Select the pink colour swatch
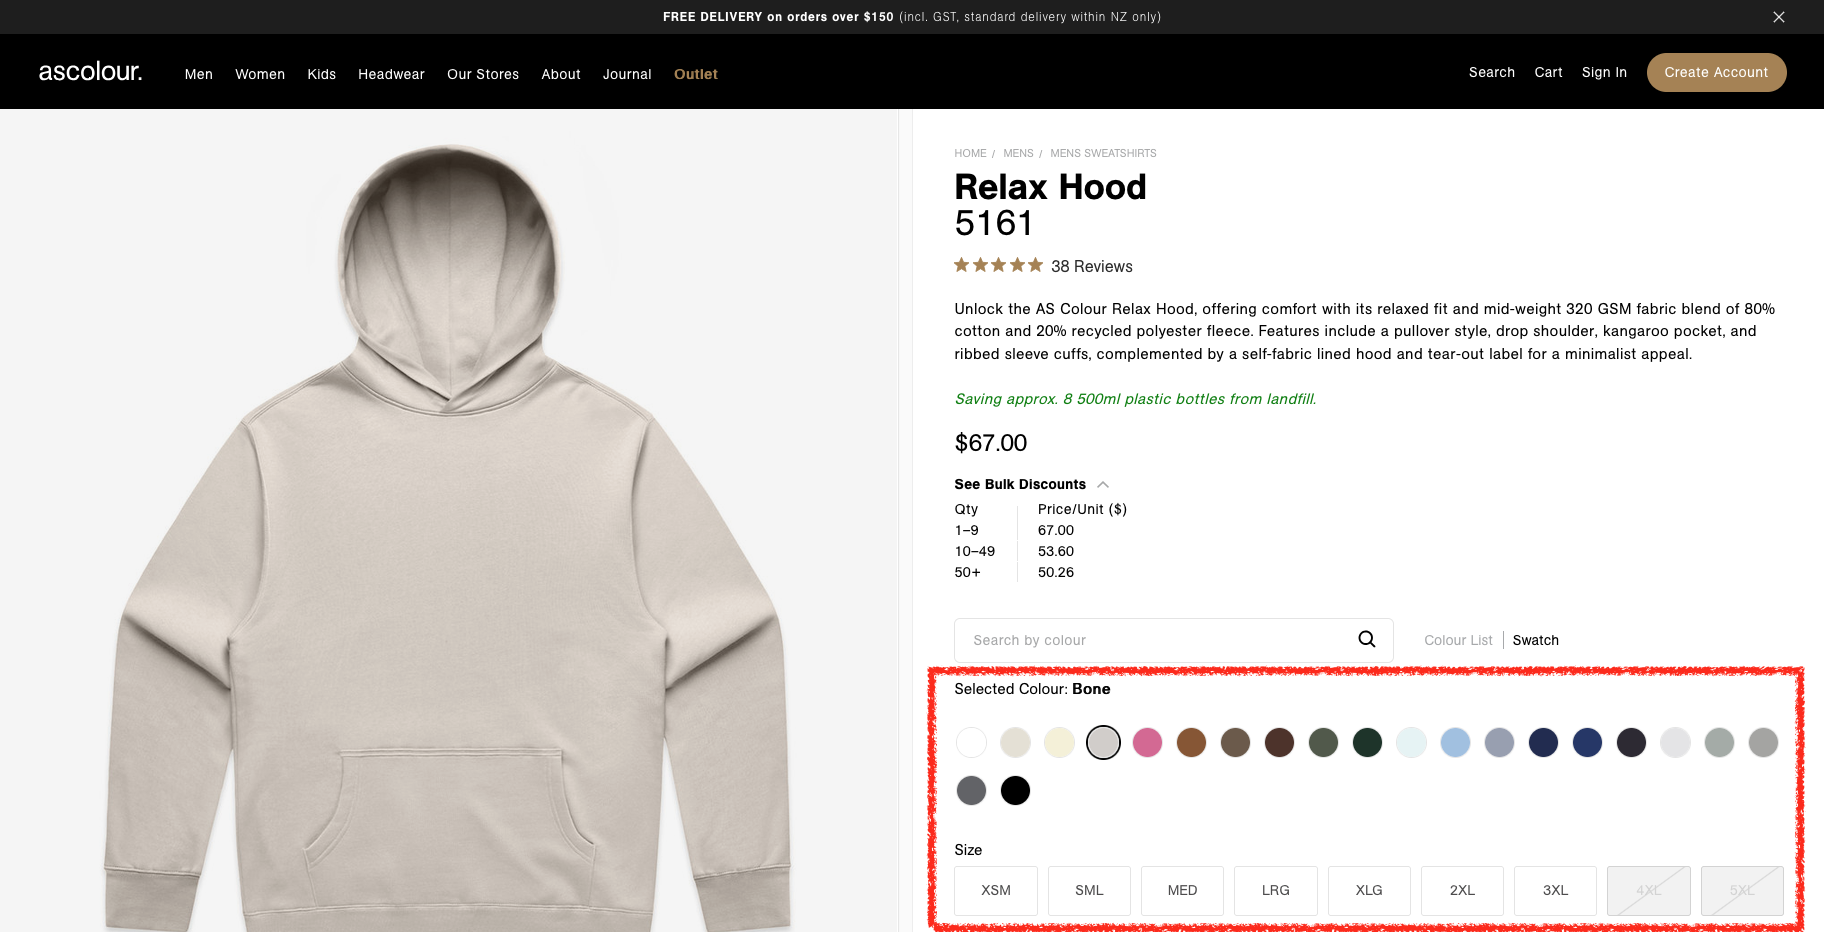 [1147, 742]
